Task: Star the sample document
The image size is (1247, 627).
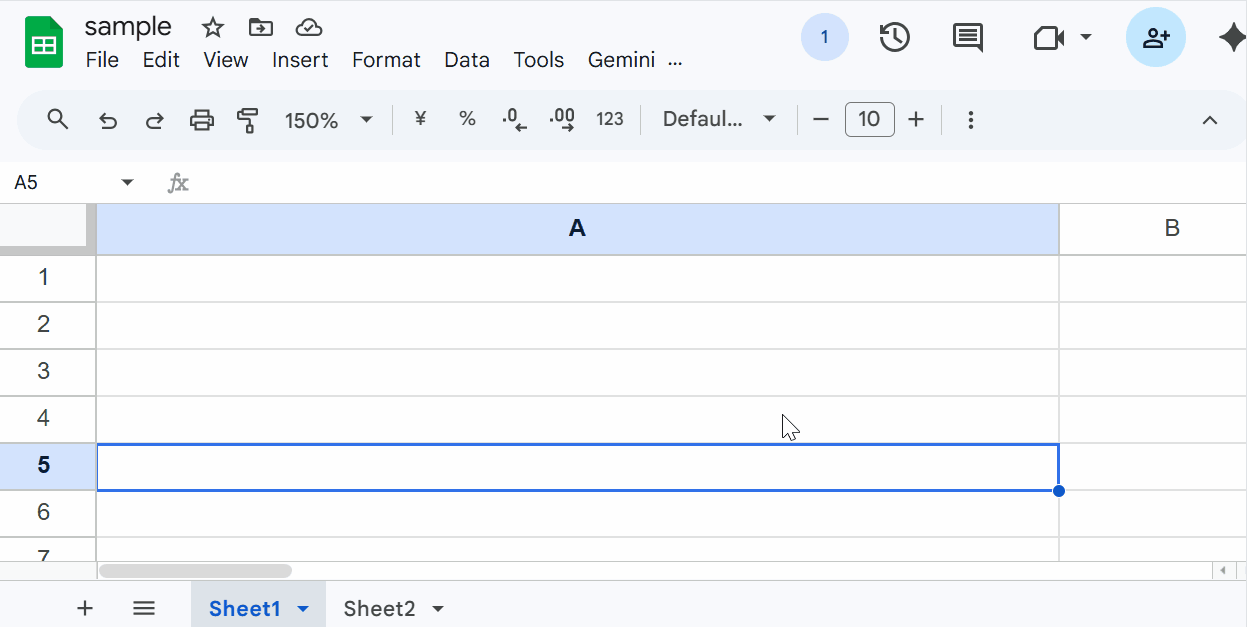Action: point(212,27)
